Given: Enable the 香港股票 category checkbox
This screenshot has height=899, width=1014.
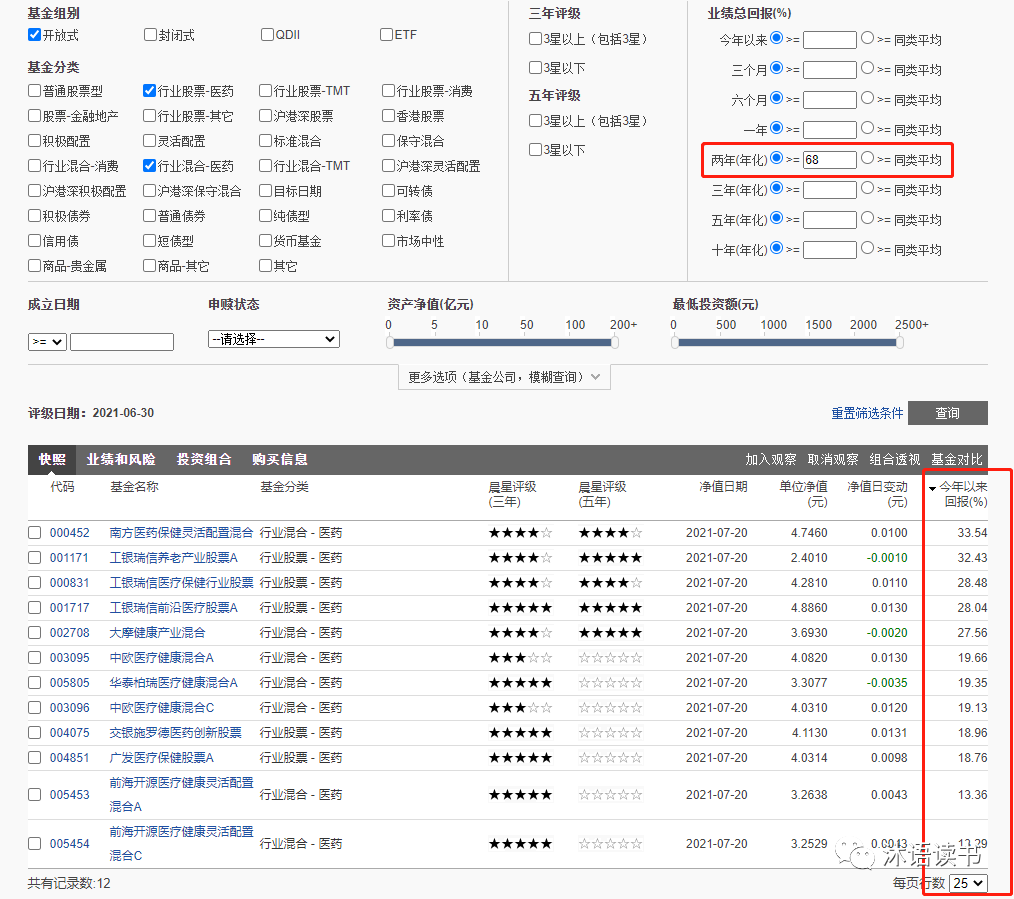Looking at the screenshot, I should [389, 116].
